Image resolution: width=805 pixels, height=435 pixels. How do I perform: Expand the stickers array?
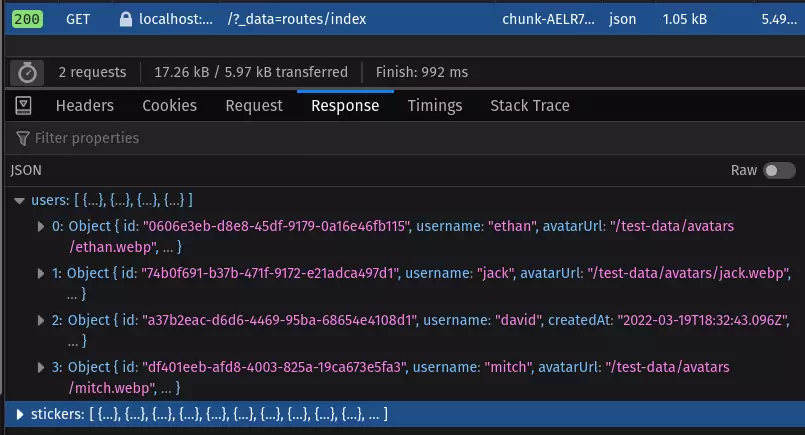(x=20, y=414)
